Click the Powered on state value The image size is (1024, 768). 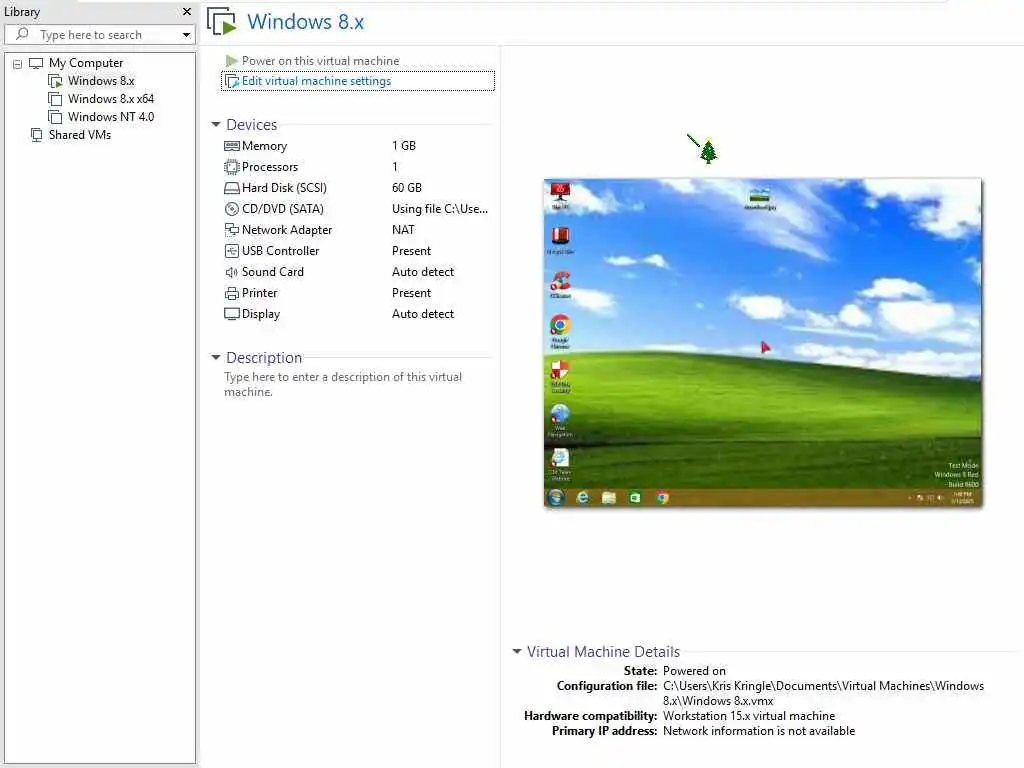click(x=694, y=671)
